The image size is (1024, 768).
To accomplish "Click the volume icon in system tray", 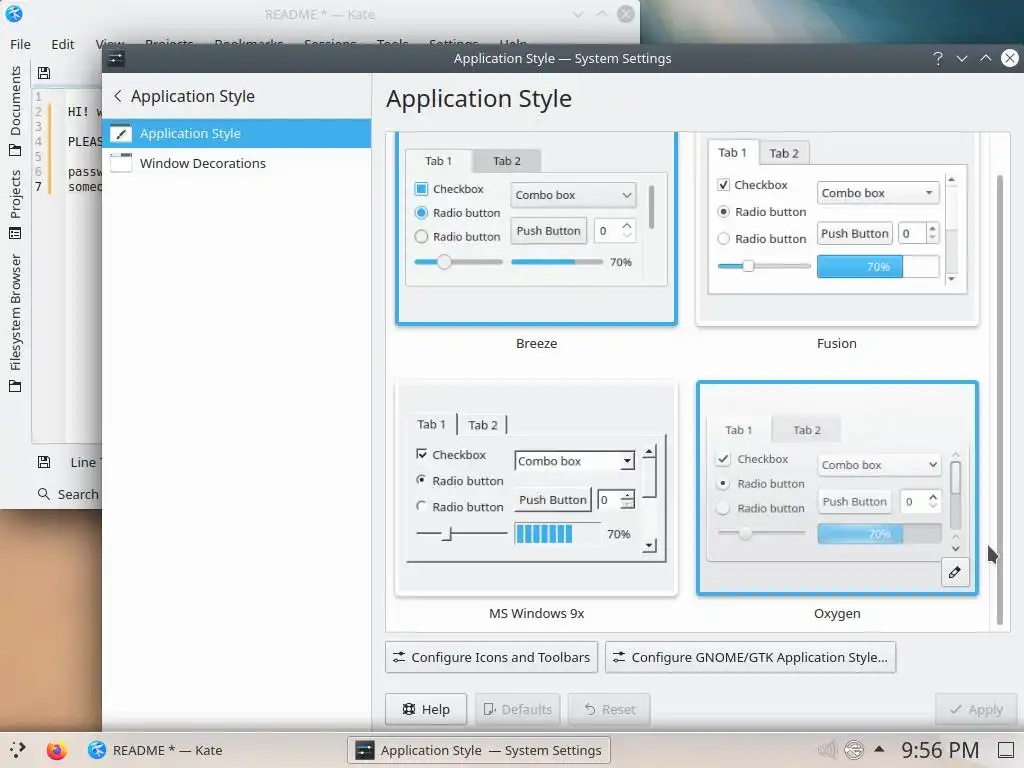I will click(x=827, y=750).
